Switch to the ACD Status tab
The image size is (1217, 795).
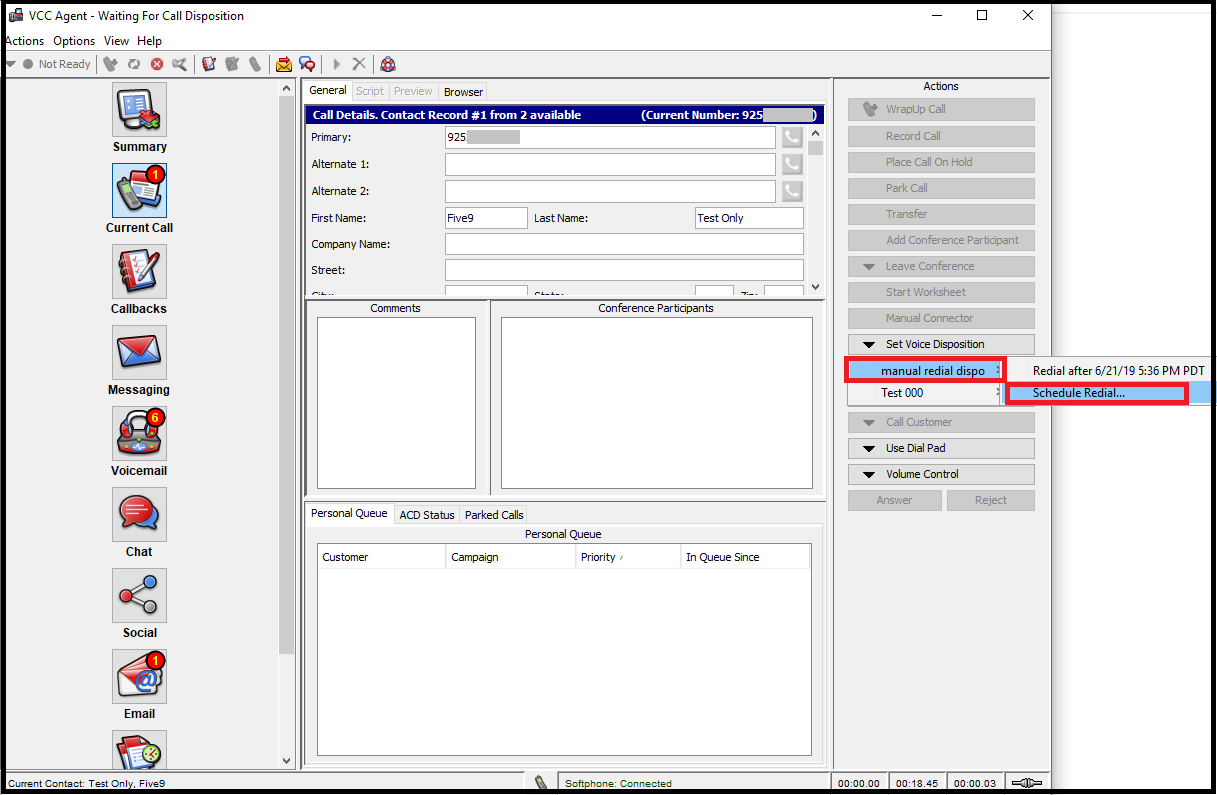427,515
